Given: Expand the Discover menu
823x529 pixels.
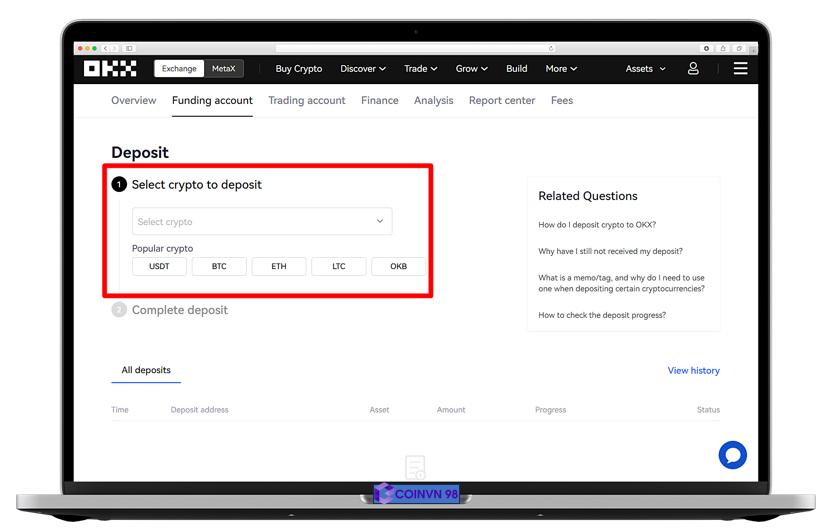Looking at the screenshot, I should click(x=363, y=69).
